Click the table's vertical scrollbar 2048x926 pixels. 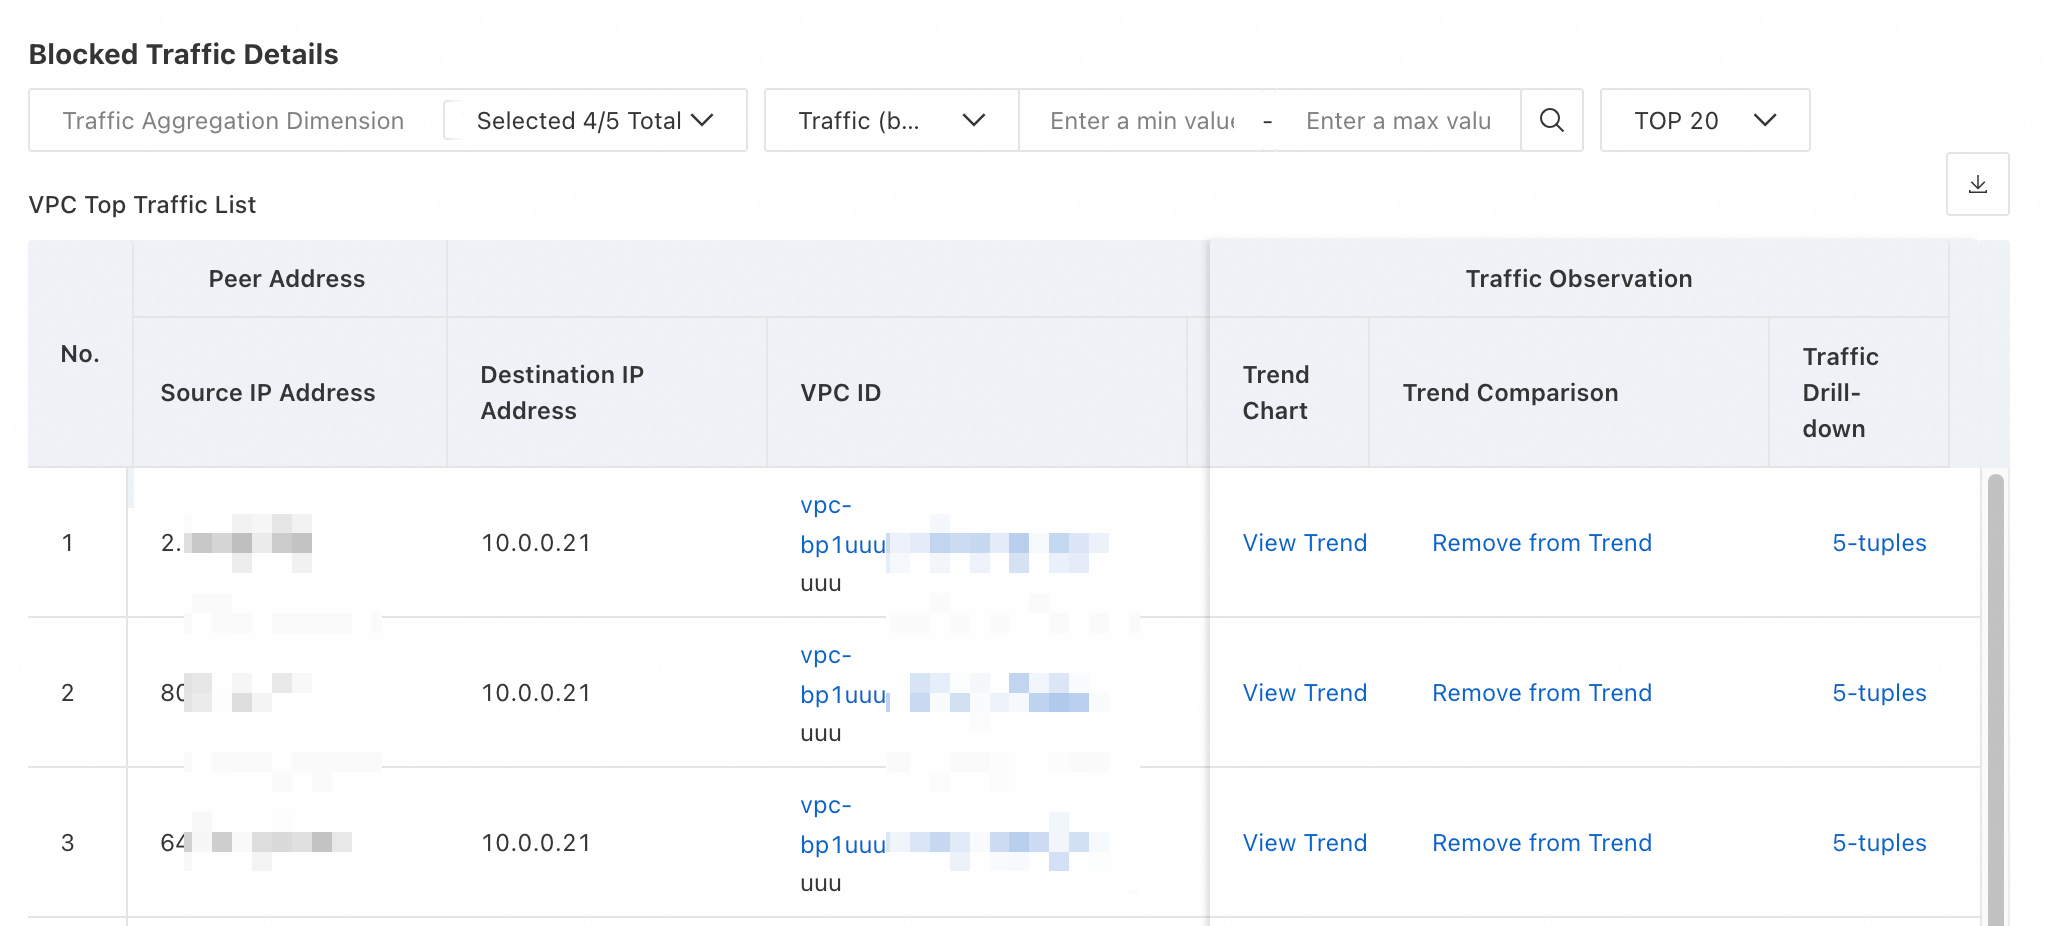pos(1995,700)
